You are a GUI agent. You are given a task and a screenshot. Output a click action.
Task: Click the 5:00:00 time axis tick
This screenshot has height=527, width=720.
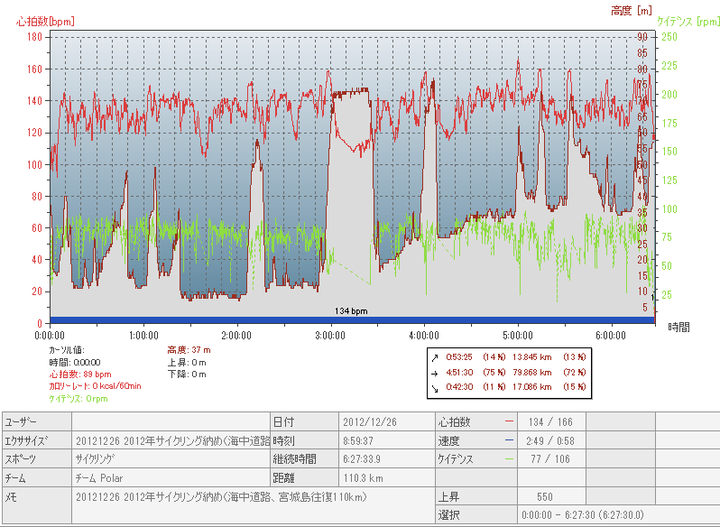518,336
